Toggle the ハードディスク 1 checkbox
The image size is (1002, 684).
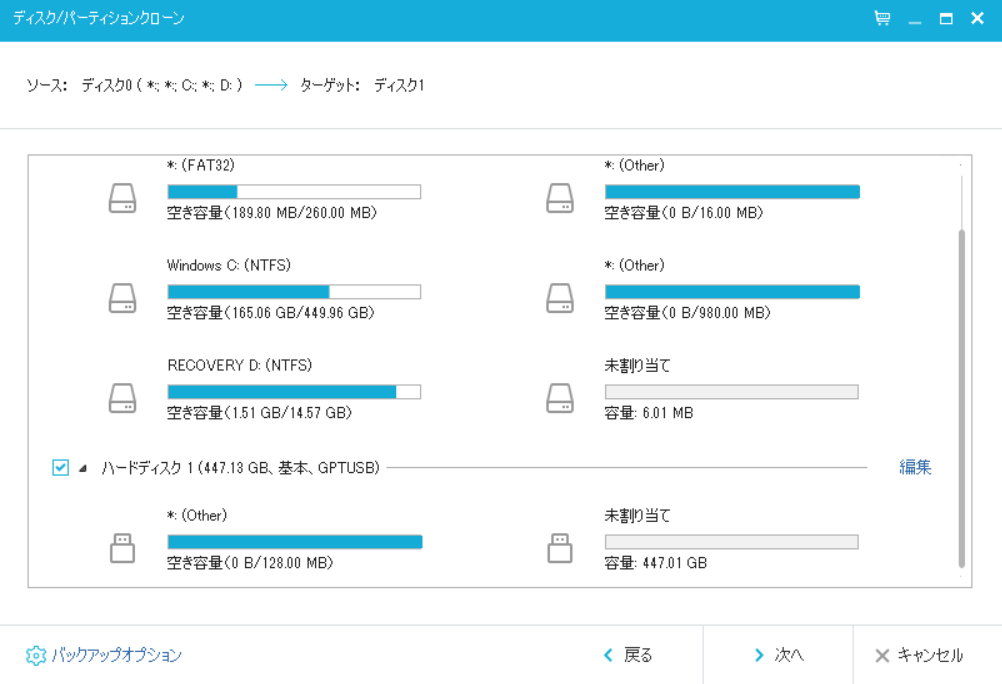click(x=61, y=467)
